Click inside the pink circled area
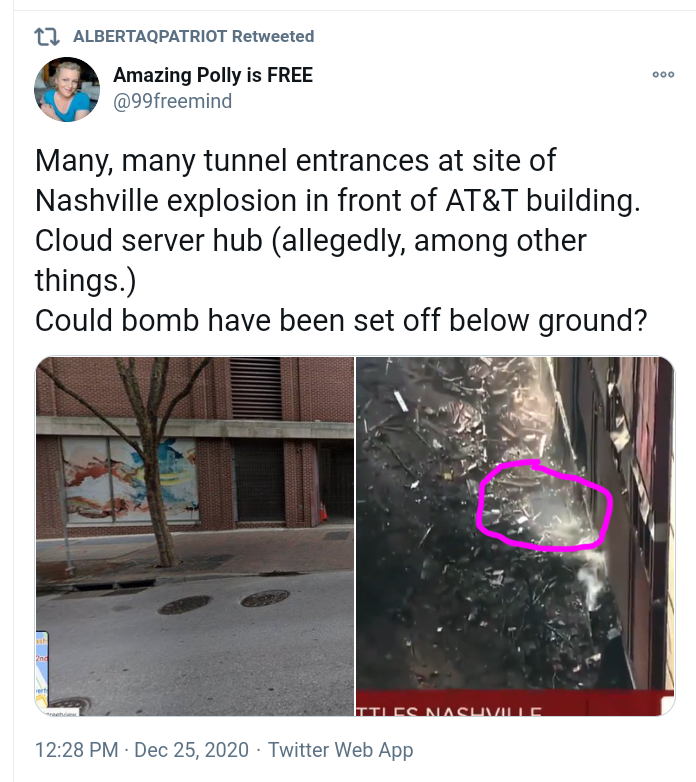This screenshot has height=782, width=696. click(543, 506)
